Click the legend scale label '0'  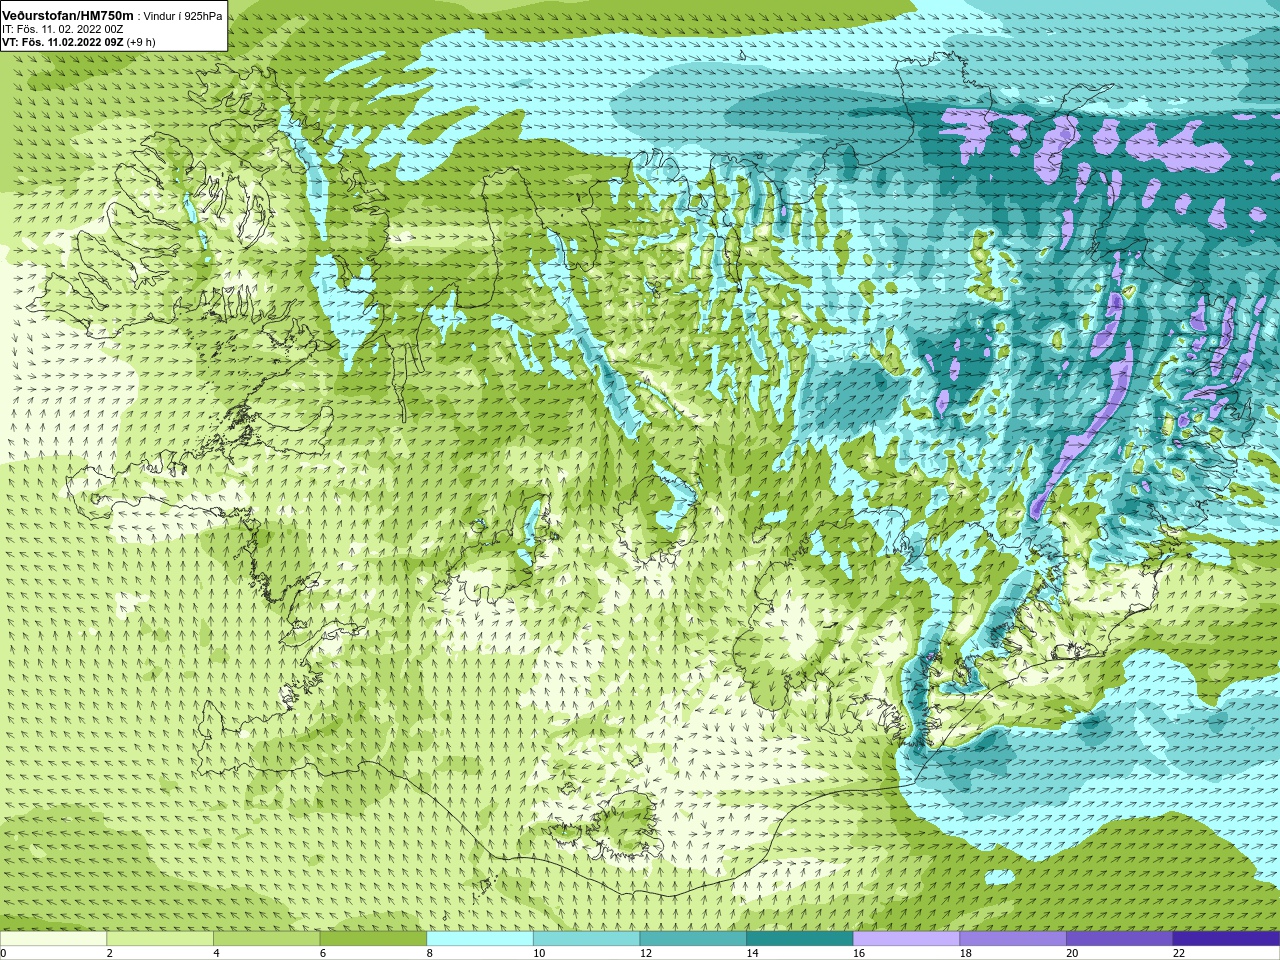(3, 953)
